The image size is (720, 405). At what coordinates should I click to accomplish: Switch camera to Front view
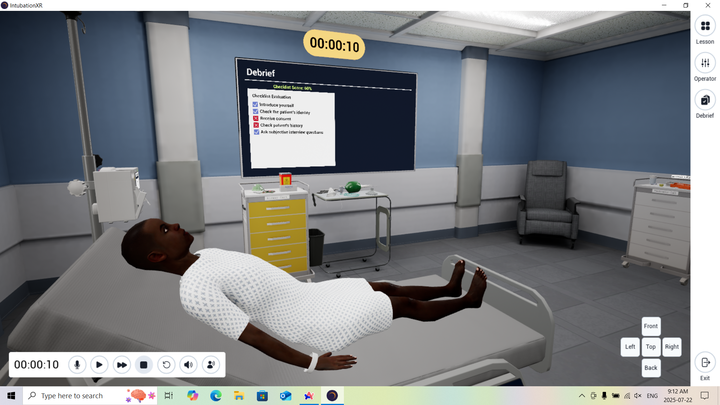tap(651, 326)
